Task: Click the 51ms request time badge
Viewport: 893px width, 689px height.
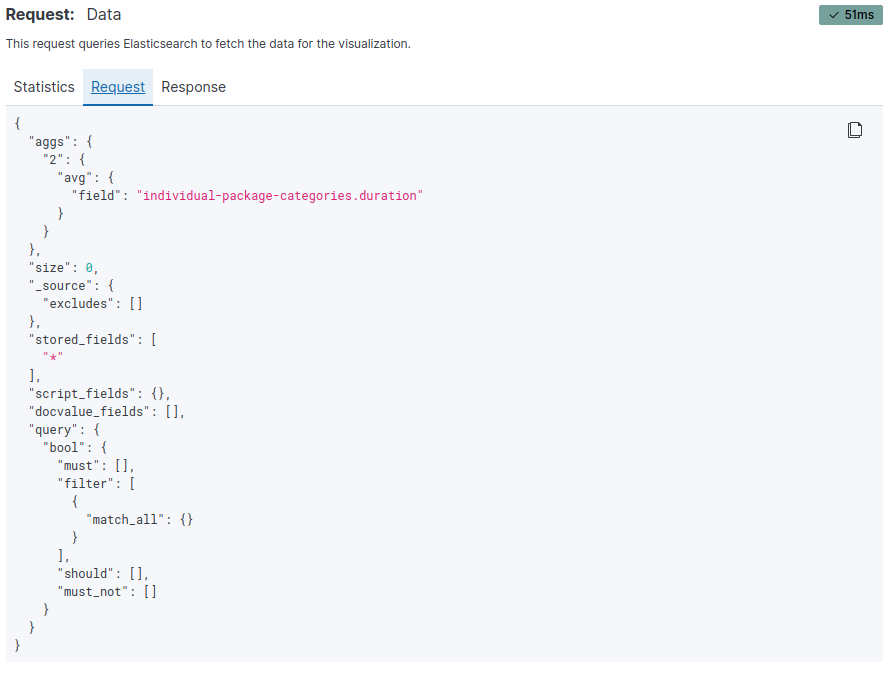Action: tap(850, 15)
